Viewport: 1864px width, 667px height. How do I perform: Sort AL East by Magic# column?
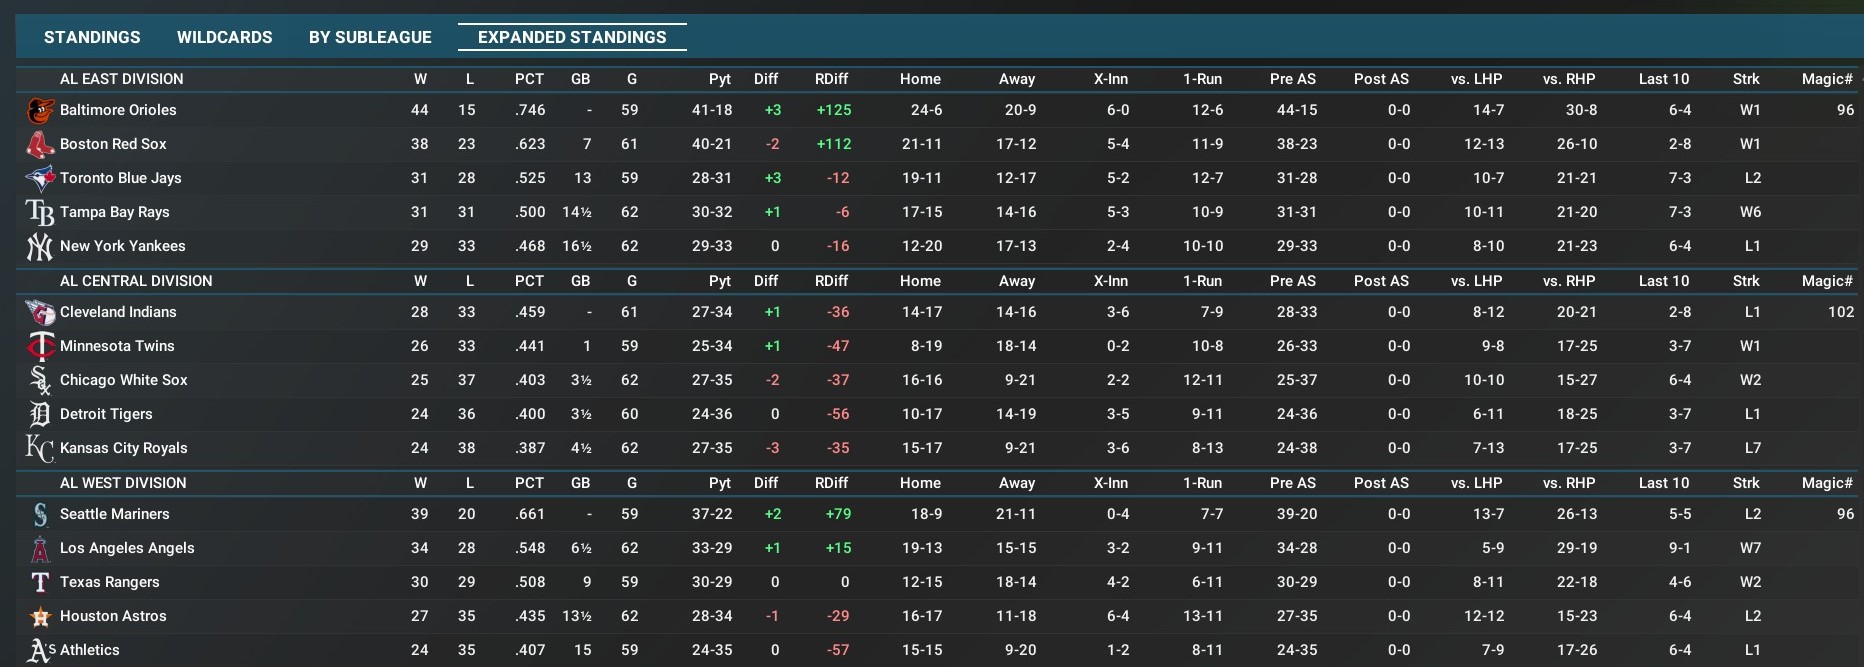pyautogui.click(x=1827, y=79)
